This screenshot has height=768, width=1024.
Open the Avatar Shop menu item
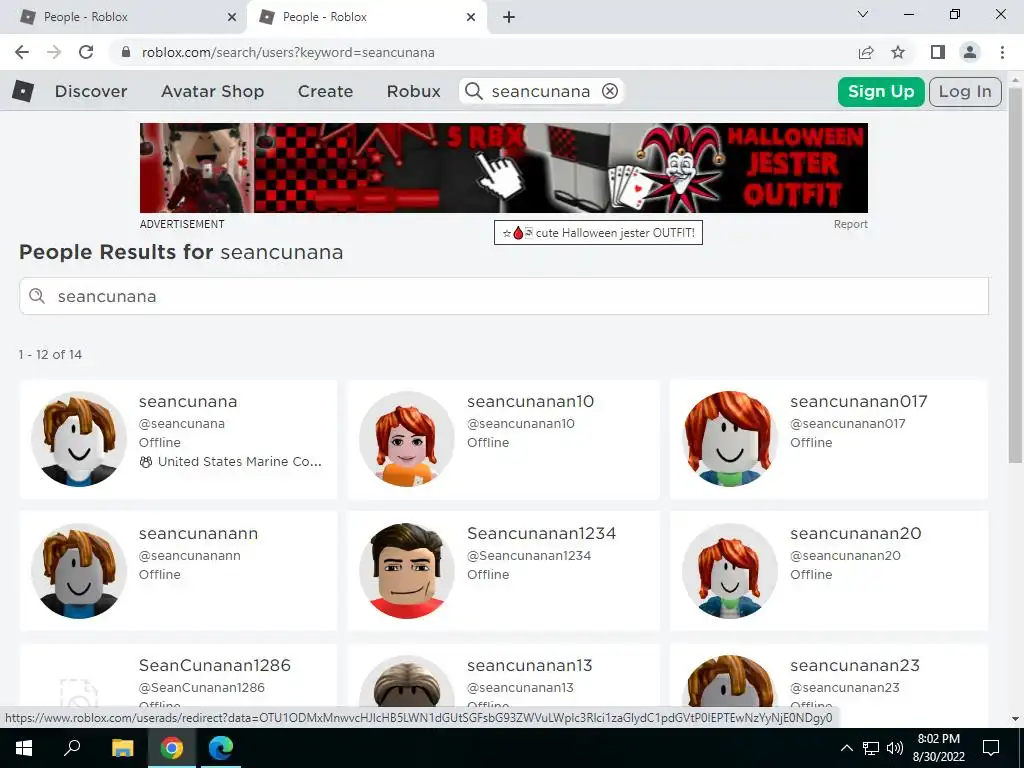click(212, 91)
